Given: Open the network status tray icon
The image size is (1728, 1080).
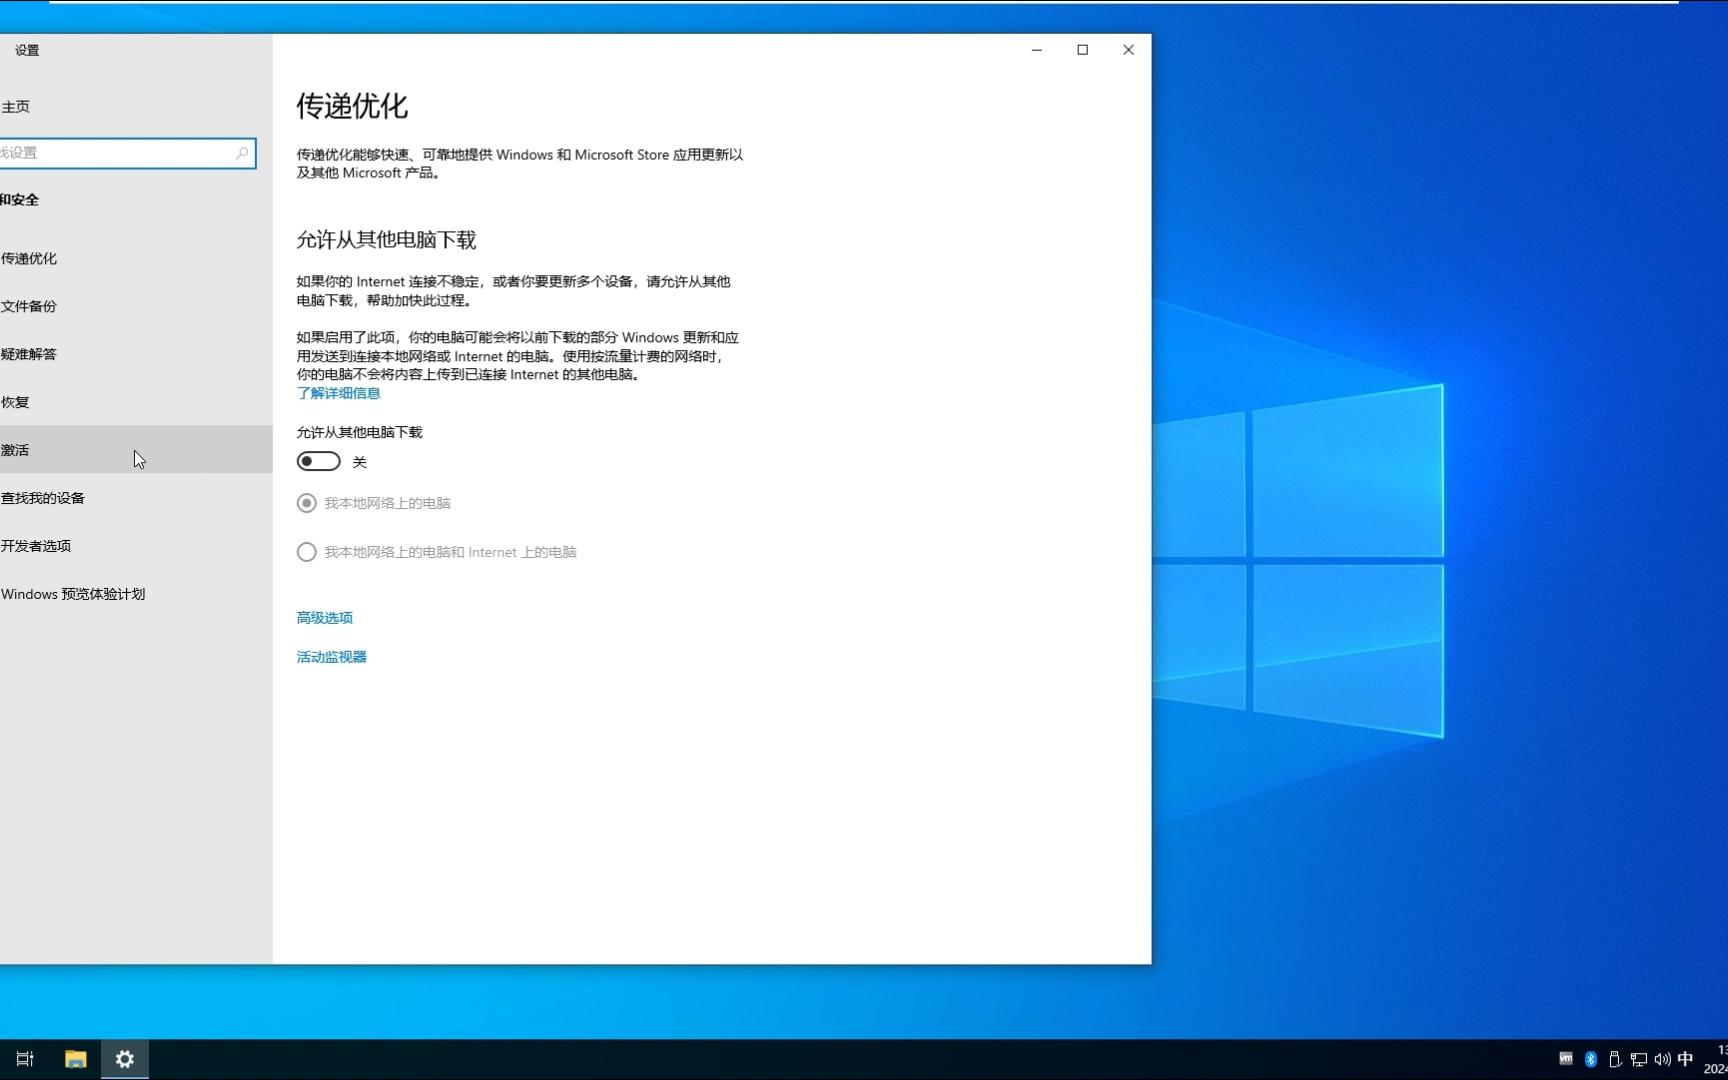Looking at the screenshot, I should pos(1638,1059).
